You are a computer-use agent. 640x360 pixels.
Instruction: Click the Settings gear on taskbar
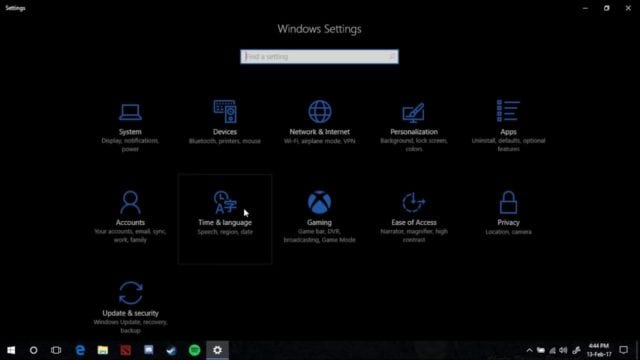tap(217, 350)
